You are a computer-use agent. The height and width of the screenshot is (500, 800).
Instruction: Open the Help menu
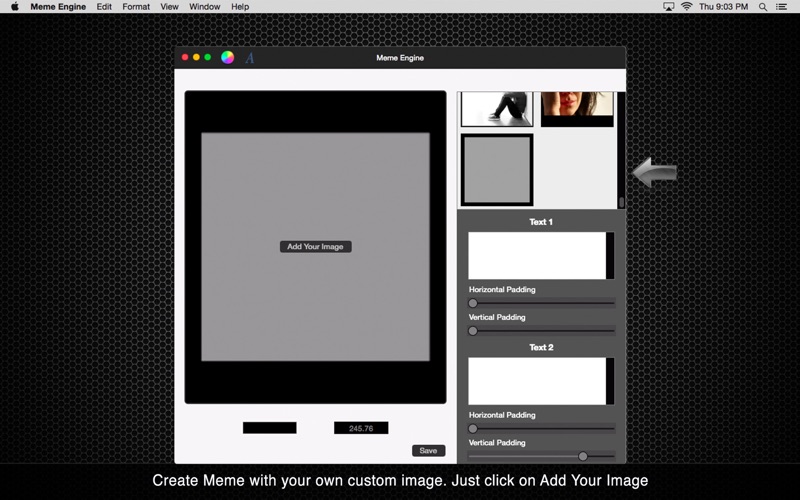click(x=240, y=7)
